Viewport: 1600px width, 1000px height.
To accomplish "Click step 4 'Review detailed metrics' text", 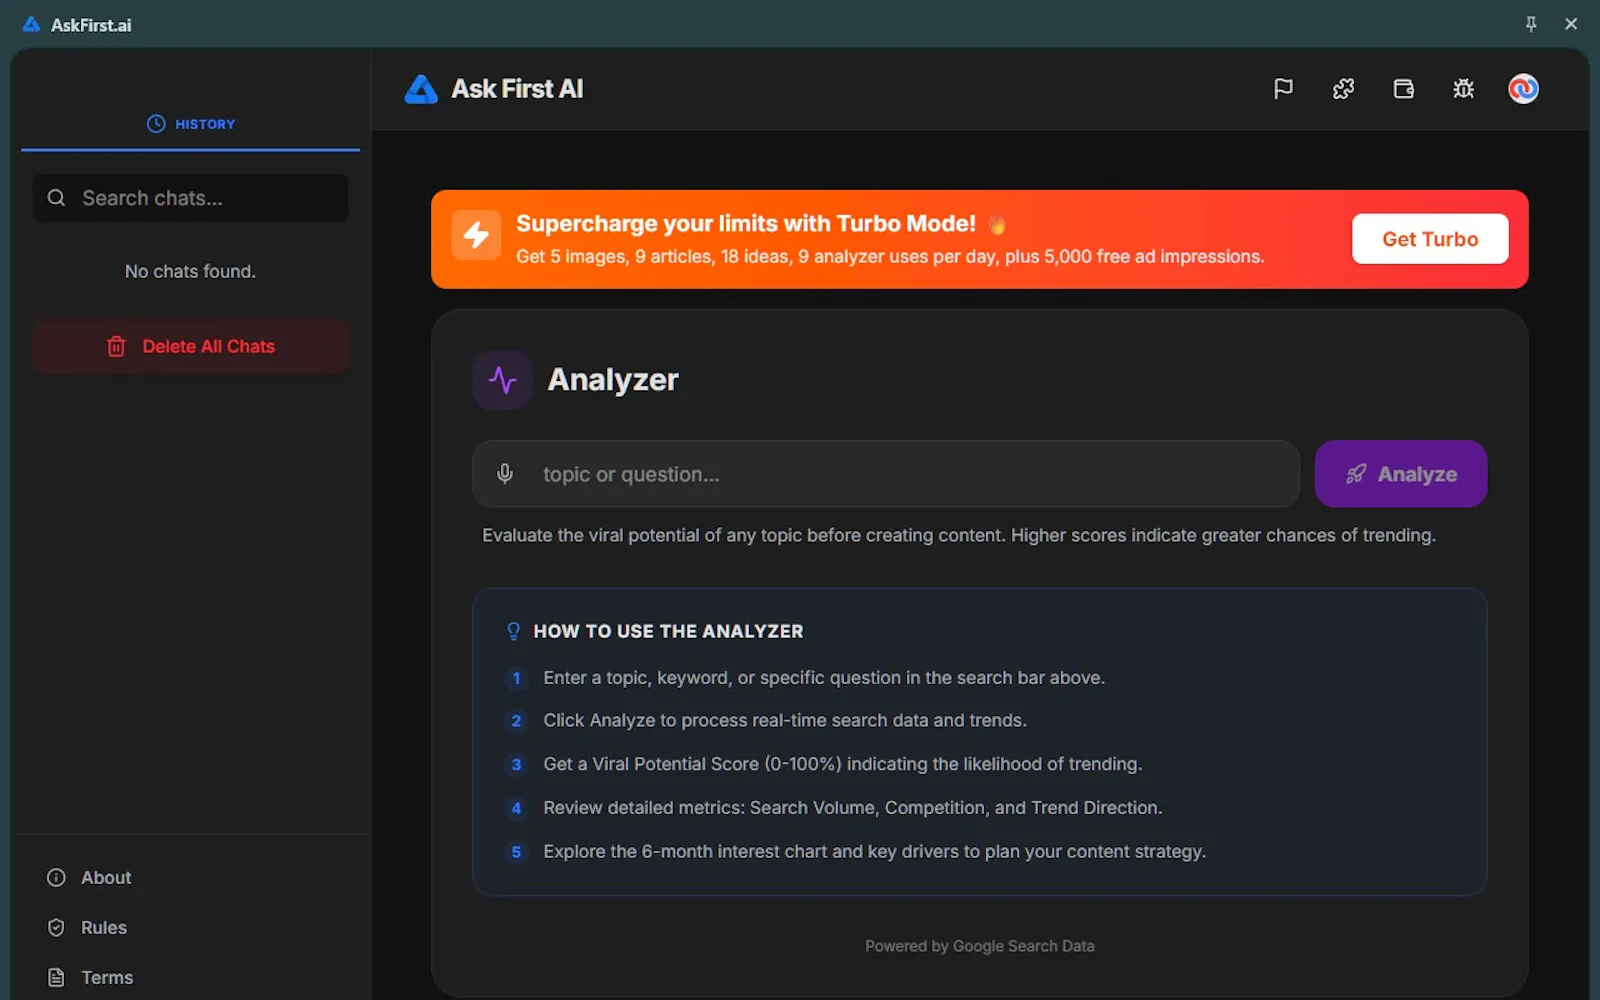I will click(853, 808).
